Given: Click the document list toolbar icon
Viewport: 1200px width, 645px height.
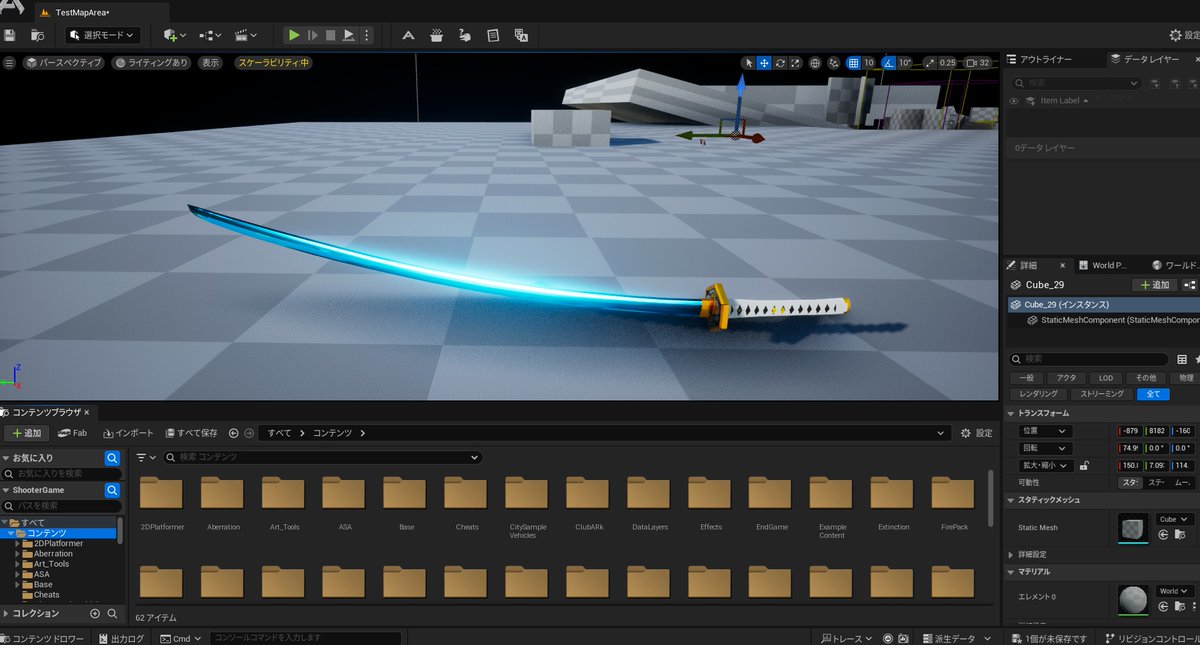Looking at the screenshot, I should tap(492, 35).
